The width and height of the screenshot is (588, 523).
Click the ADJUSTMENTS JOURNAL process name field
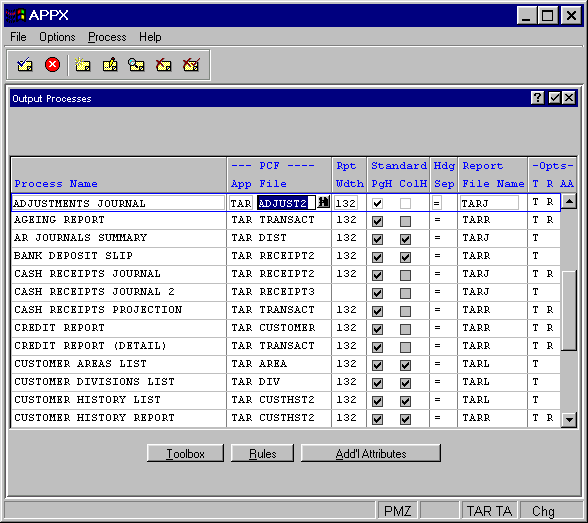[118, 203]
